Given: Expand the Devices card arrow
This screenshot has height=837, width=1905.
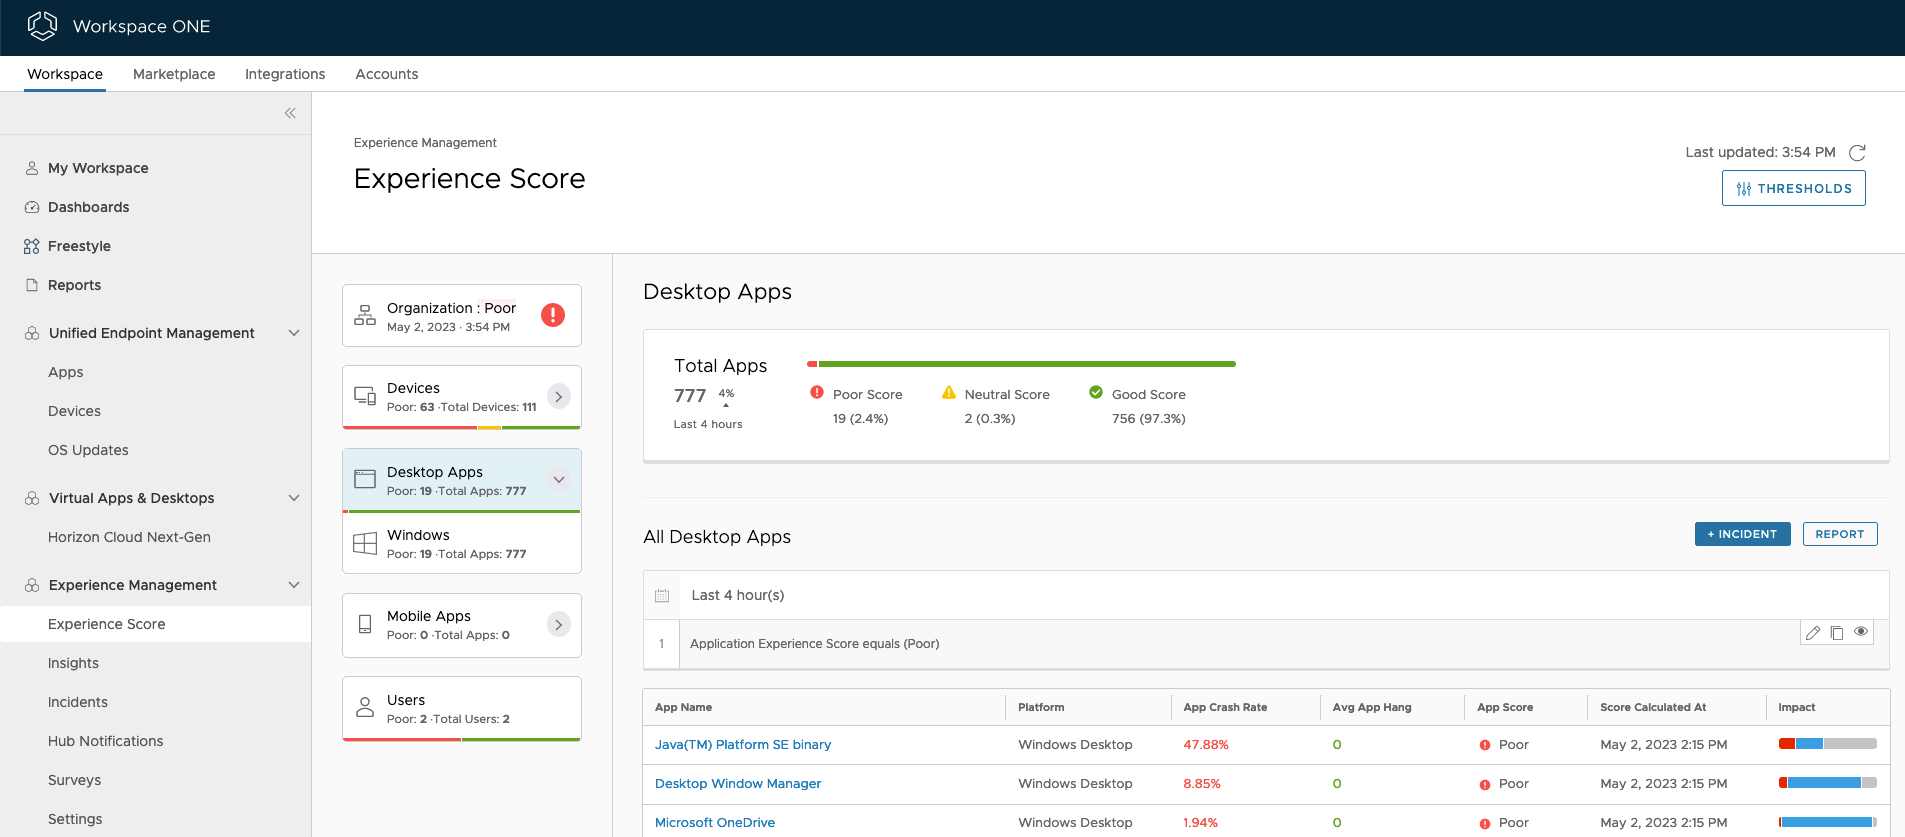Looking at the screenshot, I should [x=559, y=397].
